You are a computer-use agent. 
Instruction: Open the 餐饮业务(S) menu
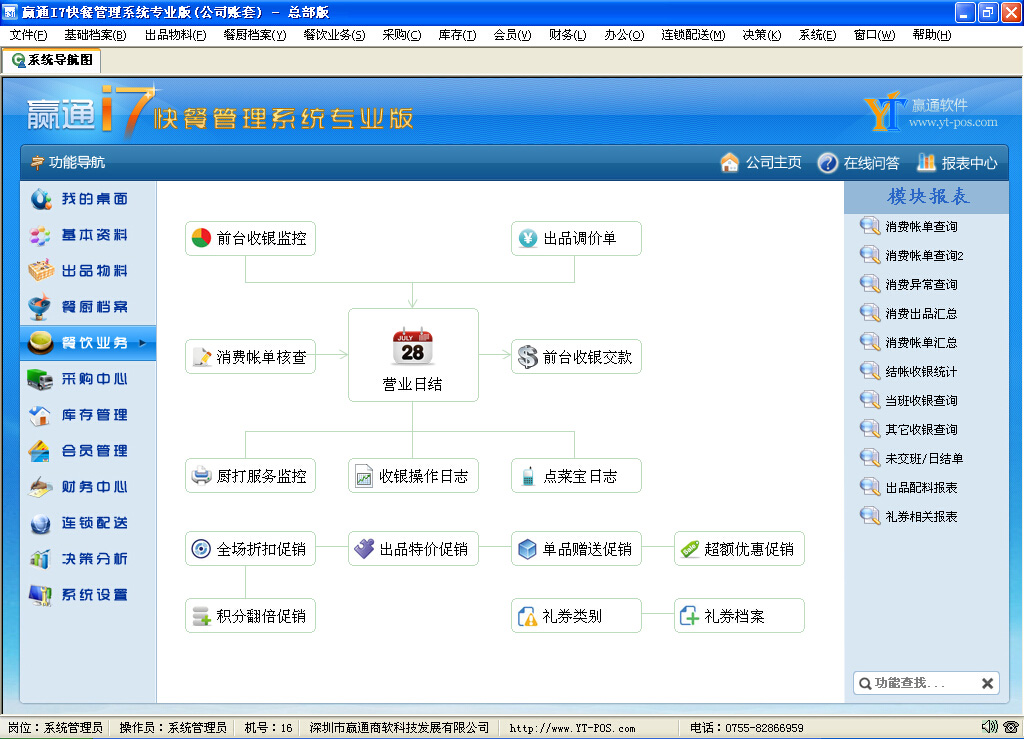[x=334, y=35]
